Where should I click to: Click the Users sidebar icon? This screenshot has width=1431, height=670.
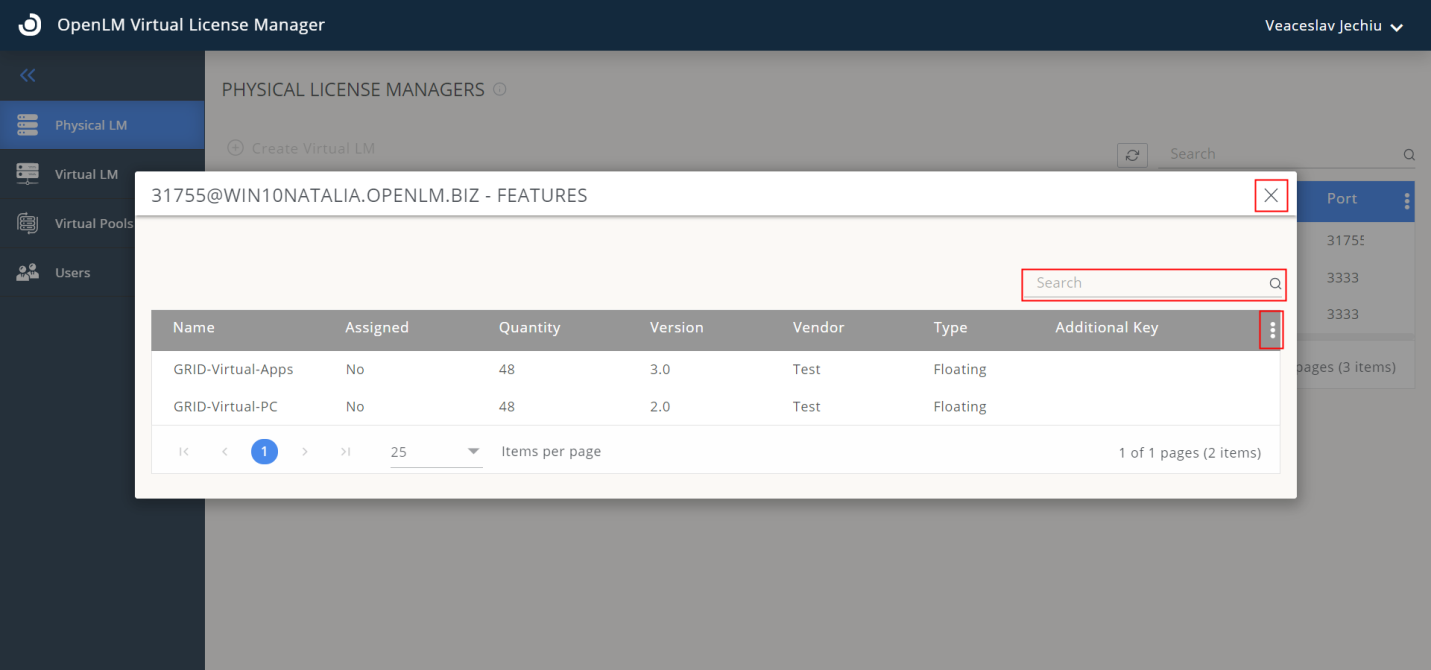click(x=28, y=272)
